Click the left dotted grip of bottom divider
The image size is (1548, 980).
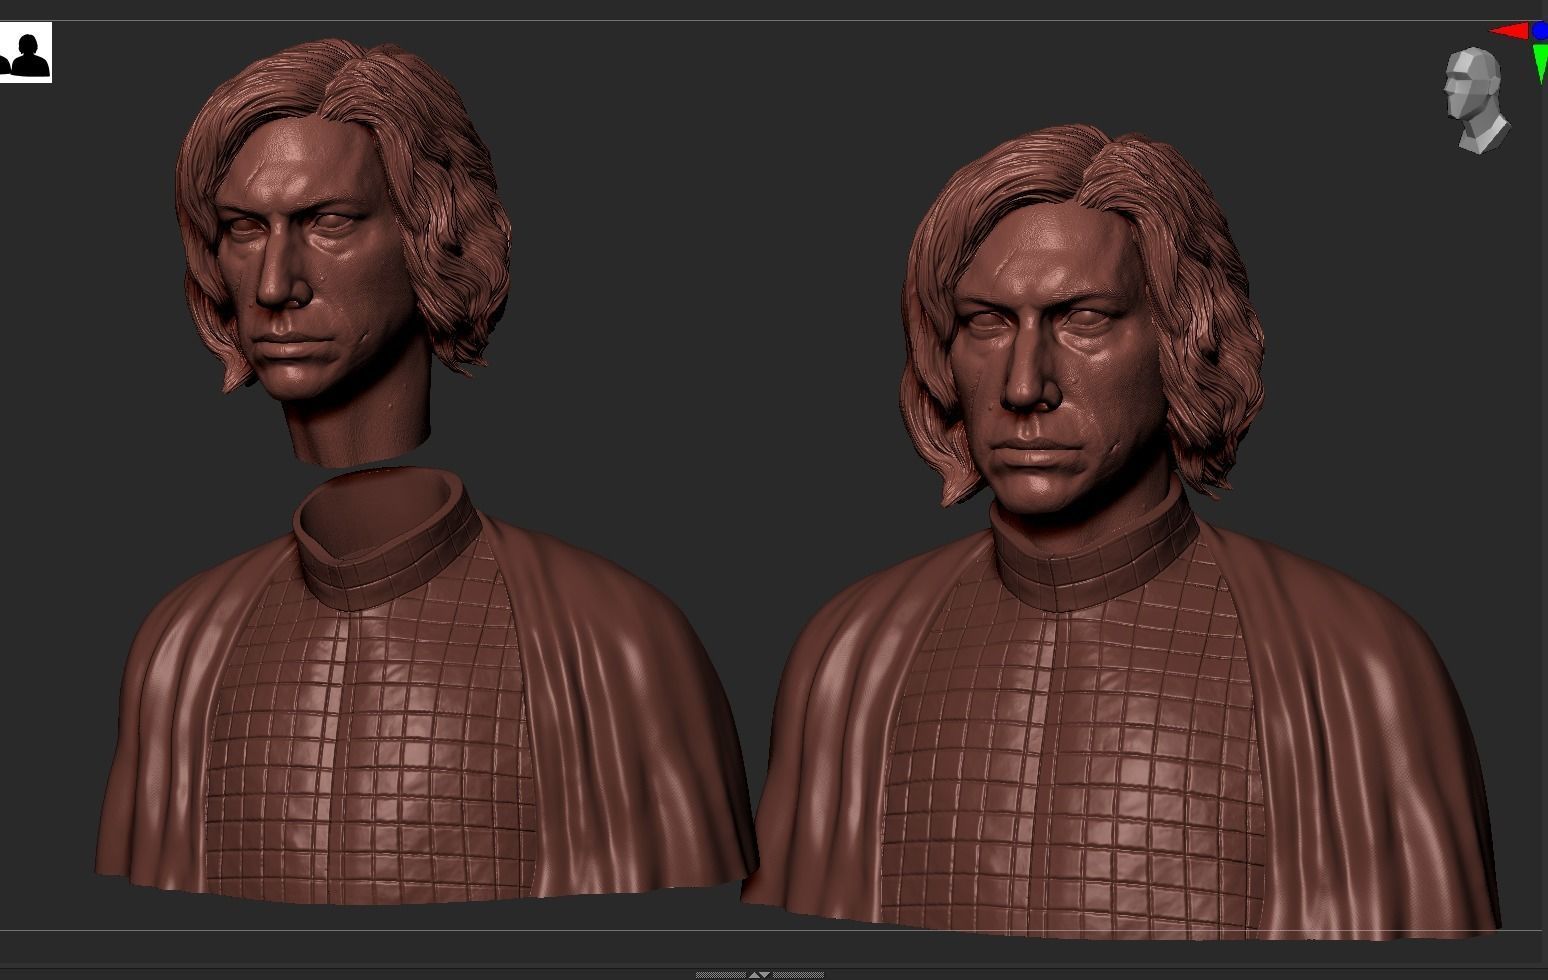coord(720,974)
